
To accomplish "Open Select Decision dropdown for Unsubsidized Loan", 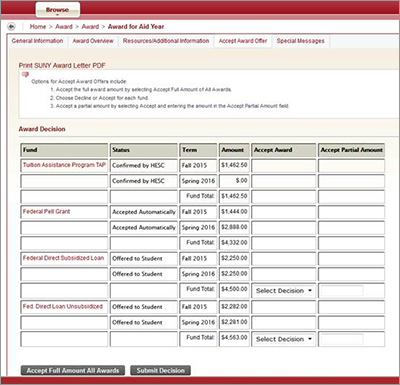I will pyautogui.click(x=284, y=339).
